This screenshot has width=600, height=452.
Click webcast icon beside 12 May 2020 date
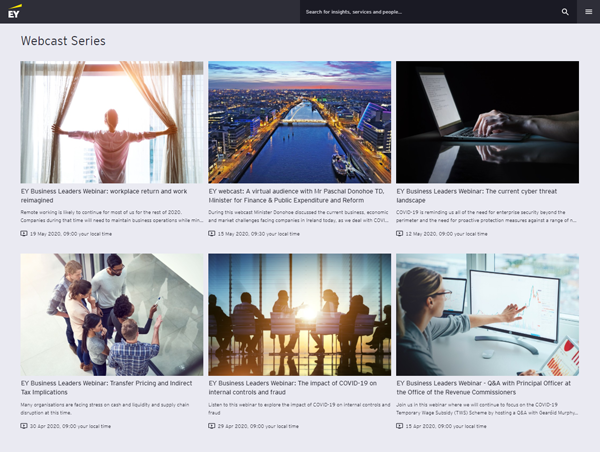400,233
